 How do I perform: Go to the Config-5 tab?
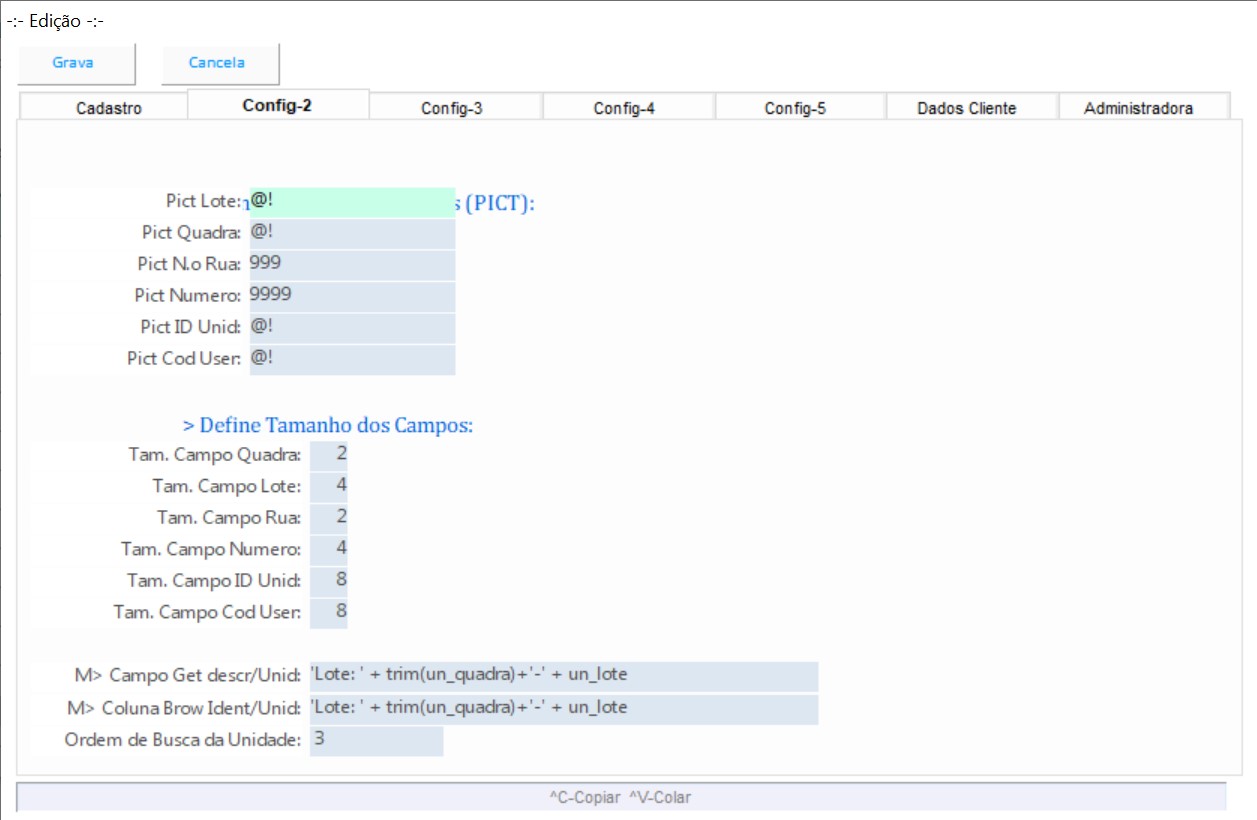point(796,108)
